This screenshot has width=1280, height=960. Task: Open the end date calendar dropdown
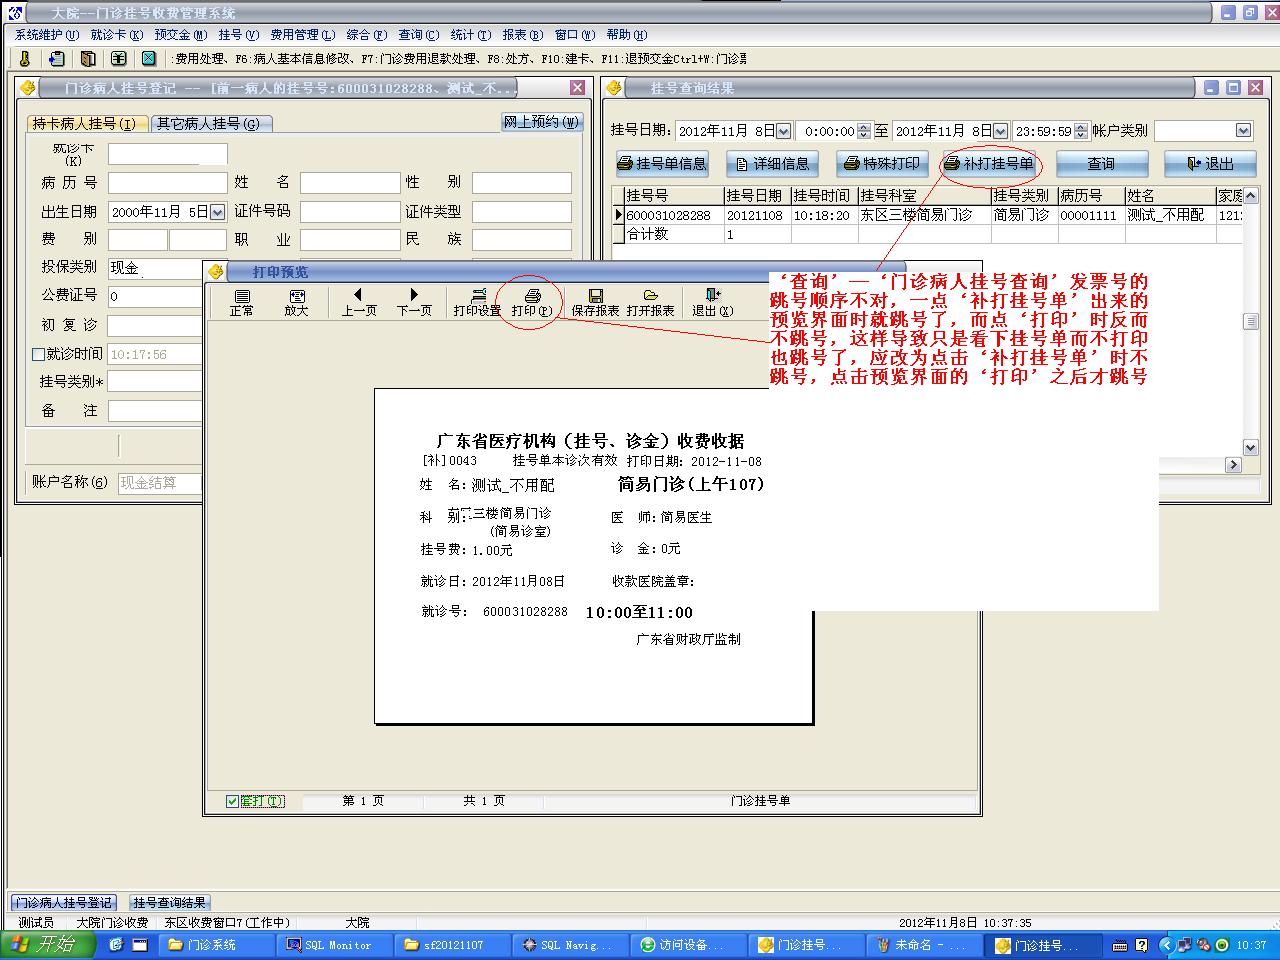click(x=1000, y=131)
